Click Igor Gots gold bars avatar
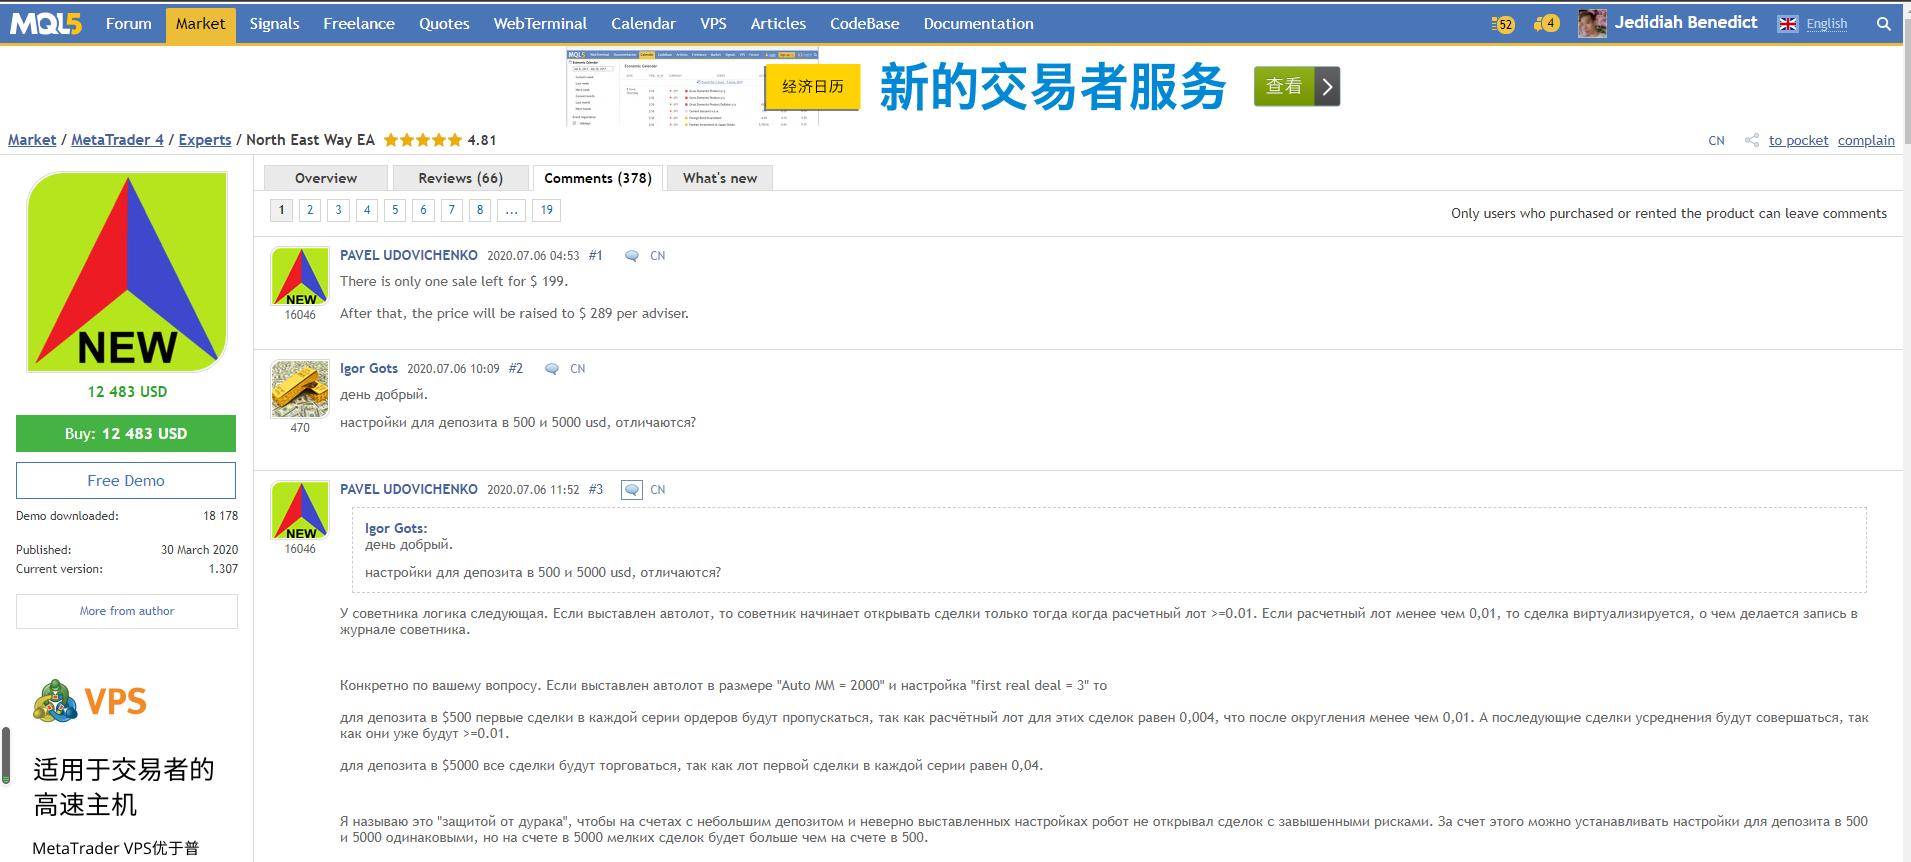1911x862 pixels. click(300, 389)
